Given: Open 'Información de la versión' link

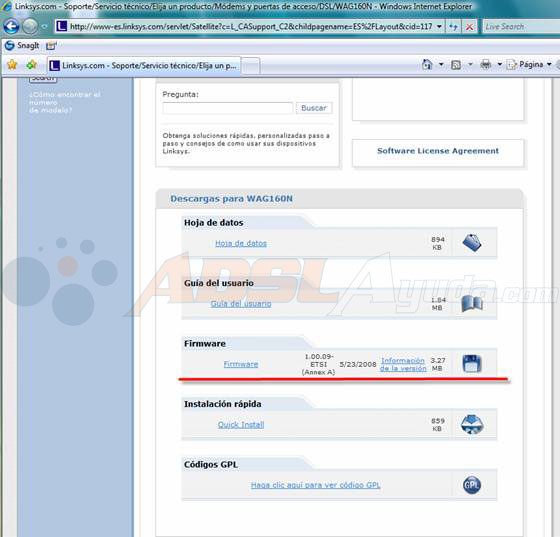Looking at the screenshot, I should (x=403, y=364).
